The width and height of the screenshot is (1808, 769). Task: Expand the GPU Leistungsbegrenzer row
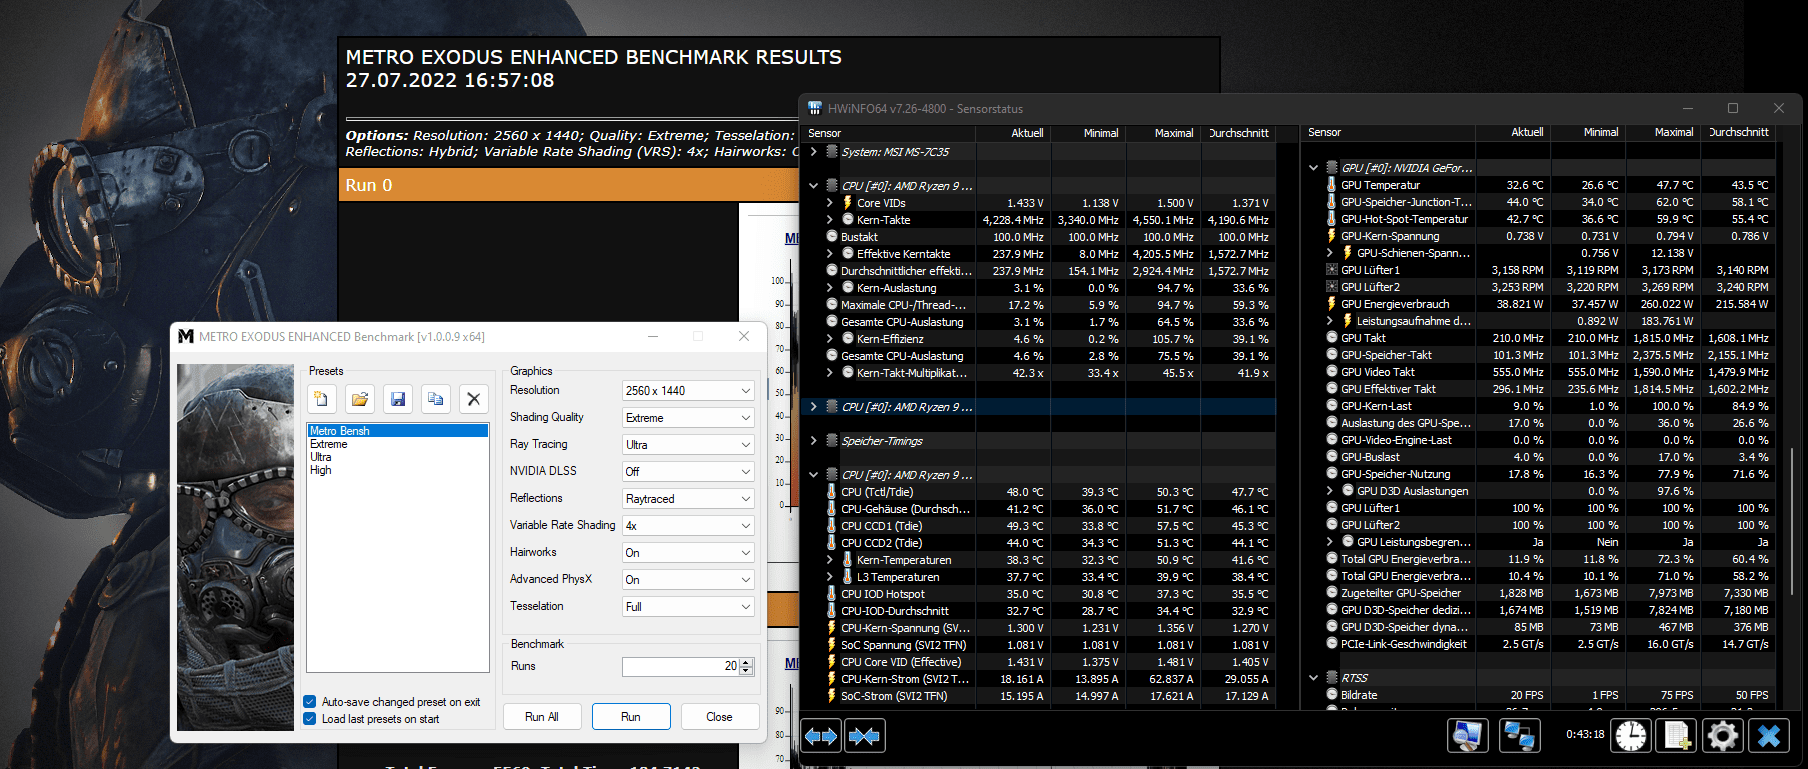point(1330,542)
